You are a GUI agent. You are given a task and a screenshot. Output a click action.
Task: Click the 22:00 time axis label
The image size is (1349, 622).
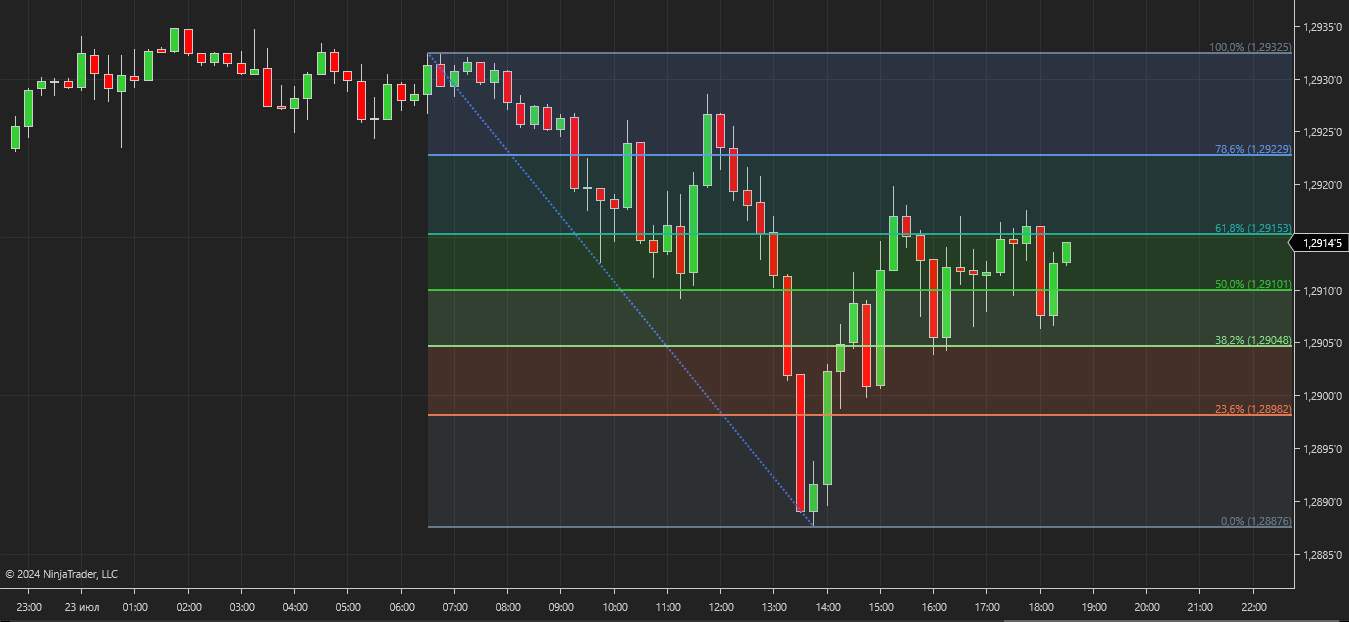click(x=1252, y=607)
